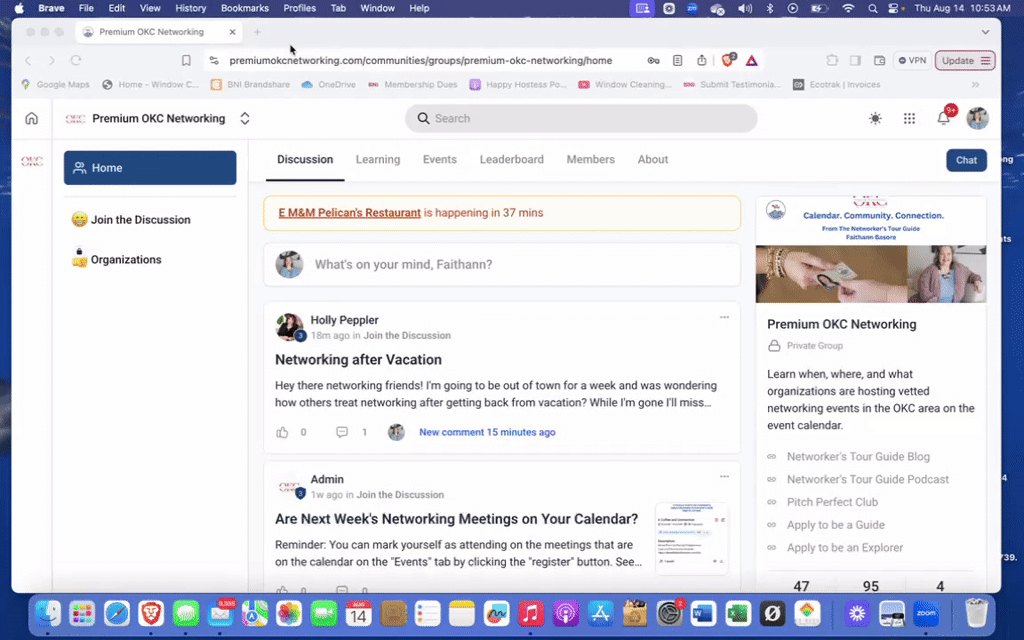Switch to the Leaderboard tab
The image size is (1024, 640).
[x=511, y=159]
